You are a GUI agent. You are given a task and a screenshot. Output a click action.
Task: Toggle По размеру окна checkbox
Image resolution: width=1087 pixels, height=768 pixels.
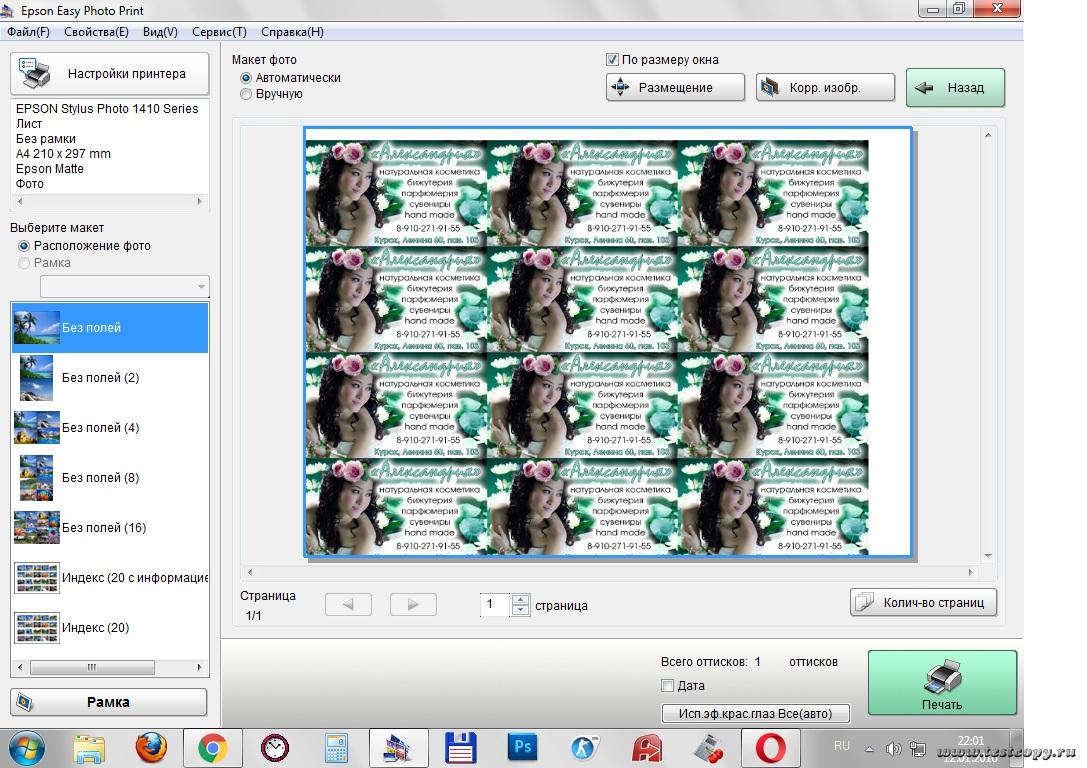click(613, 60)
